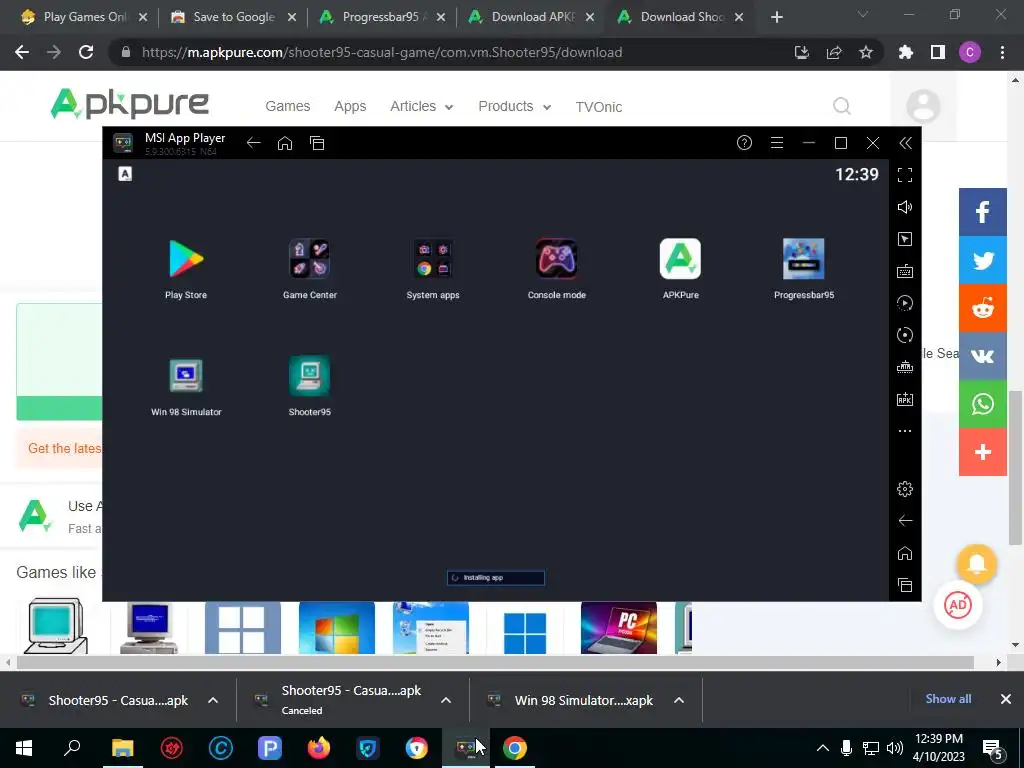The image size is (1024, 768).
Task: Click the AD block circle icon
Action: click(958, 605)
